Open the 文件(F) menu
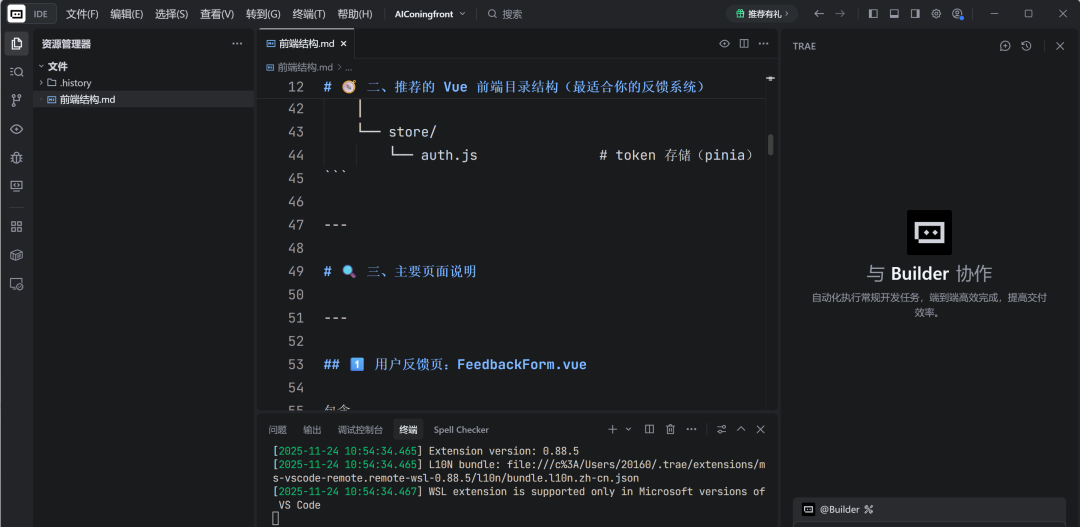Image resolution: width=1080 pixels, height=527 pixels. click(82, 14)
